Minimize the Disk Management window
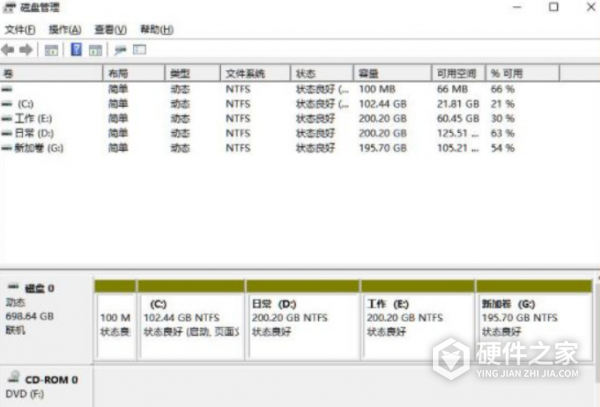 (517, 7)
